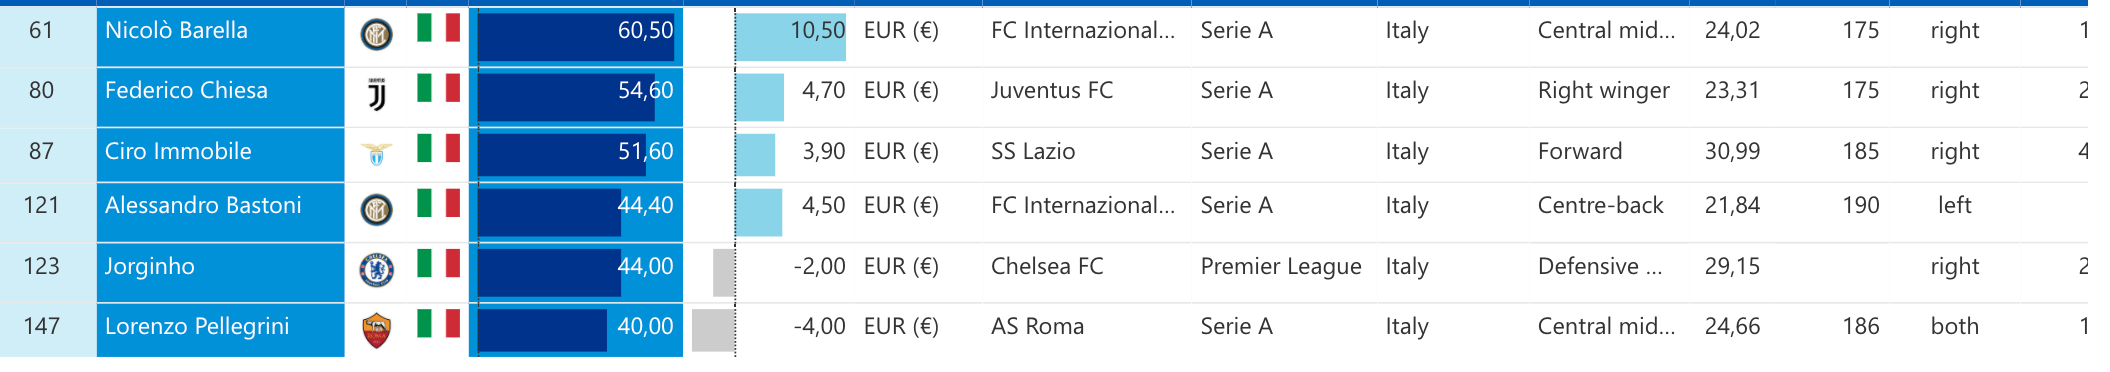The image size is (2110, 372).
Task: Click the Italian flag in Ciro Immobile's row
Action: (x=438, y=148)
